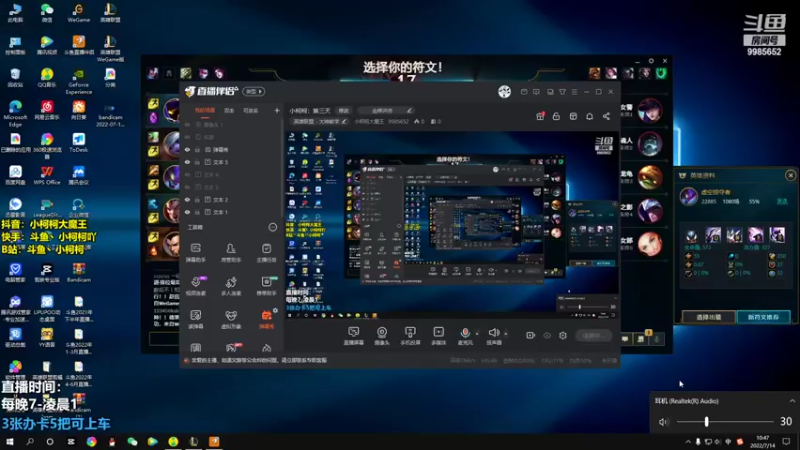The height and width of the screenshot is (450, 800).
Task: Open the 多人连麦 tool
Action: 231,286
